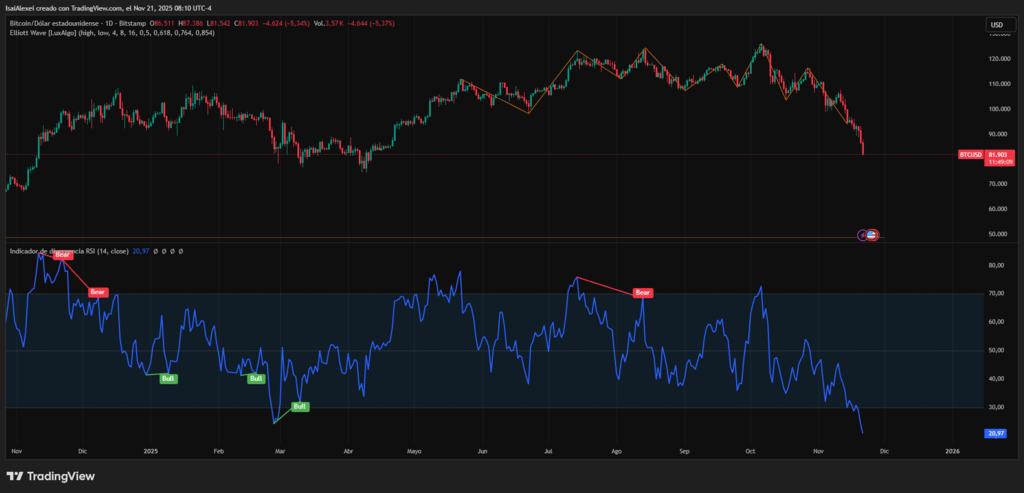Click the 2026 label on the time axis
Screen dimensions: 1024x493
(x=953, y=451)
